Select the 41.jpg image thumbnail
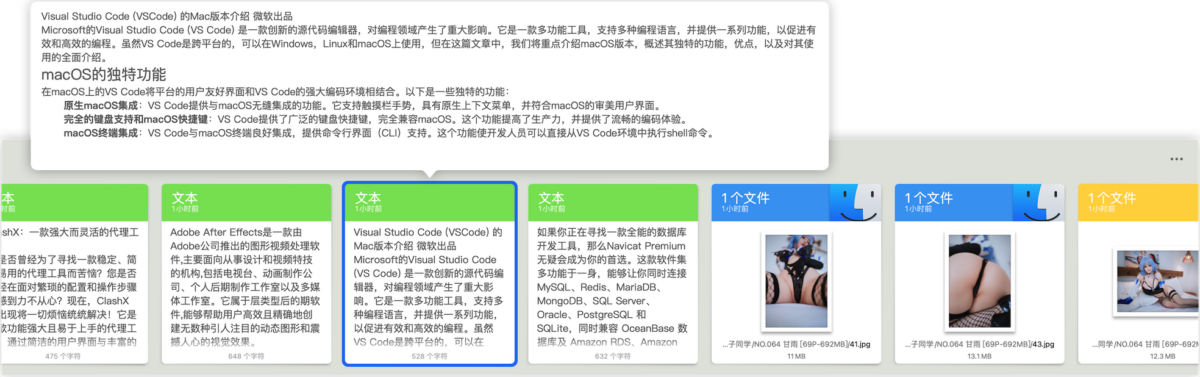The image size is (1200, 377). point(796,282)
